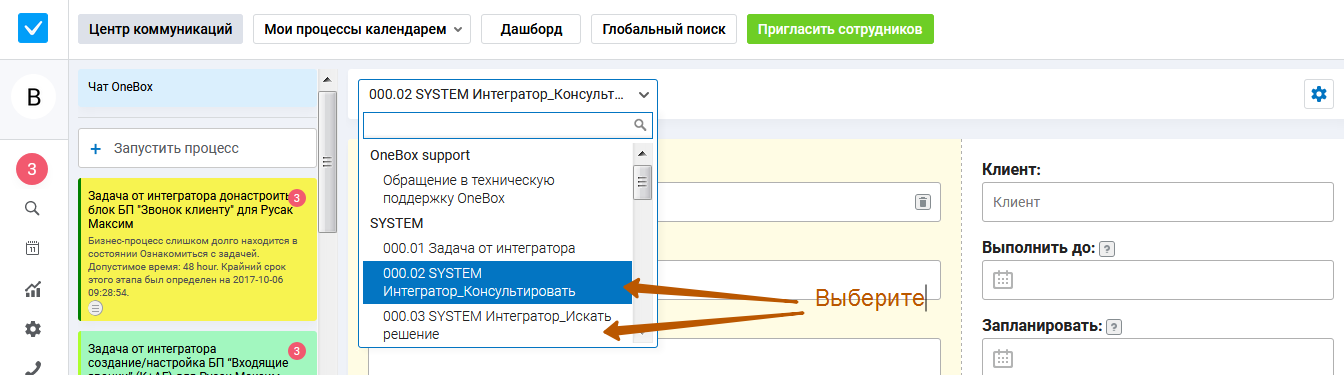Click up arrow of dropdown list scrollbar
The image size is (1344, 375).
tap(643, 153)
